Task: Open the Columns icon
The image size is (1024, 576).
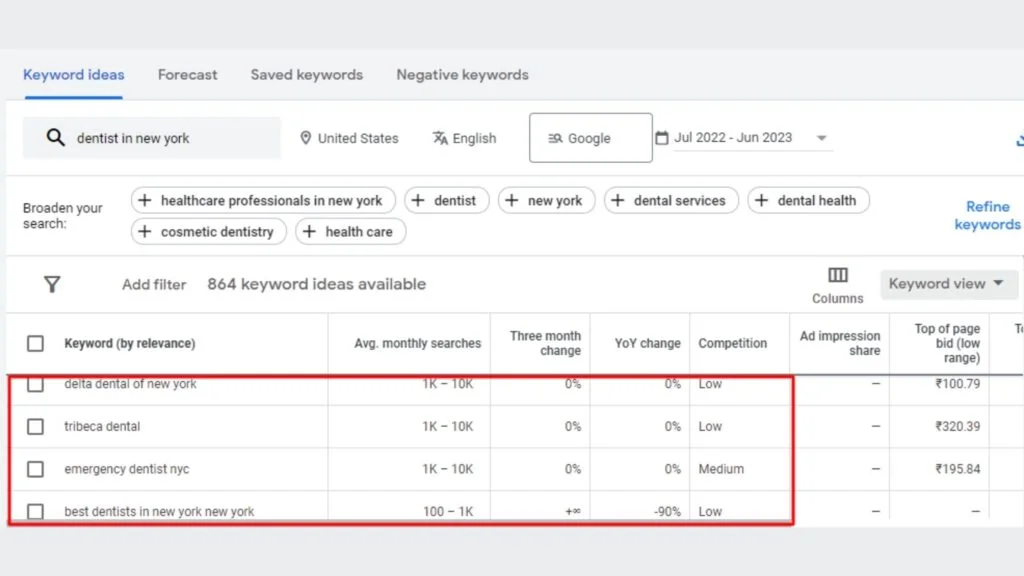Action: (x=838, y=275)
